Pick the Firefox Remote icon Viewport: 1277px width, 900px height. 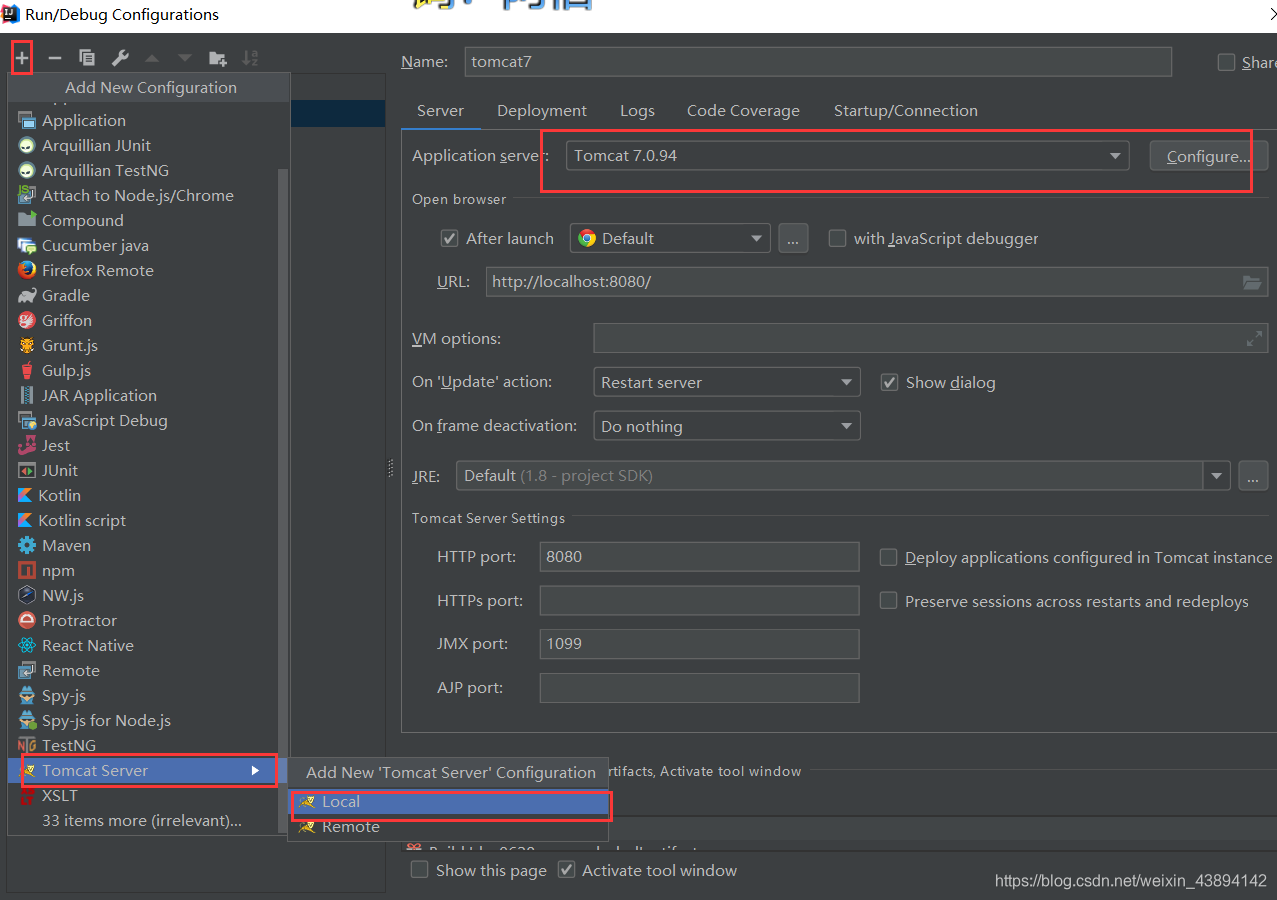[27, 270]
